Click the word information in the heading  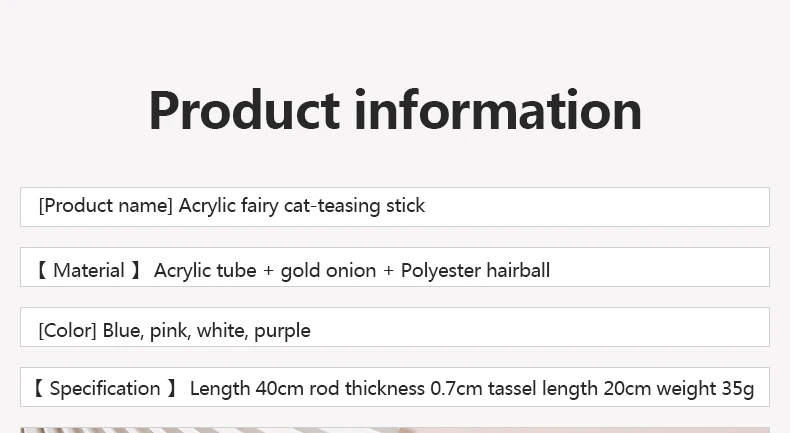point(498,111)
